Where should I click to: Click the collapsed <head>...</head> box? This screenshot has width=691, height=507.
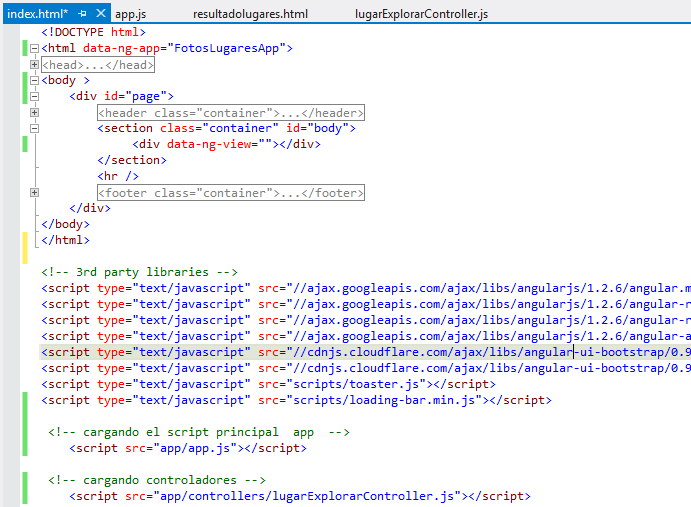point(98,65)
